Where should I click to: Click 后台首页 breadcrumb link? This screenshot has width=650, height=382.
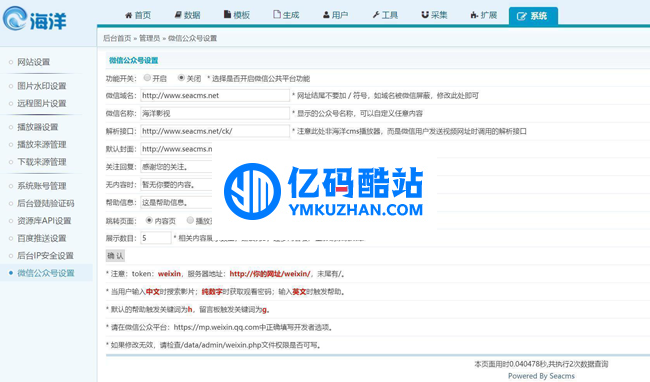pyautogui.click(x=117, y=38)
